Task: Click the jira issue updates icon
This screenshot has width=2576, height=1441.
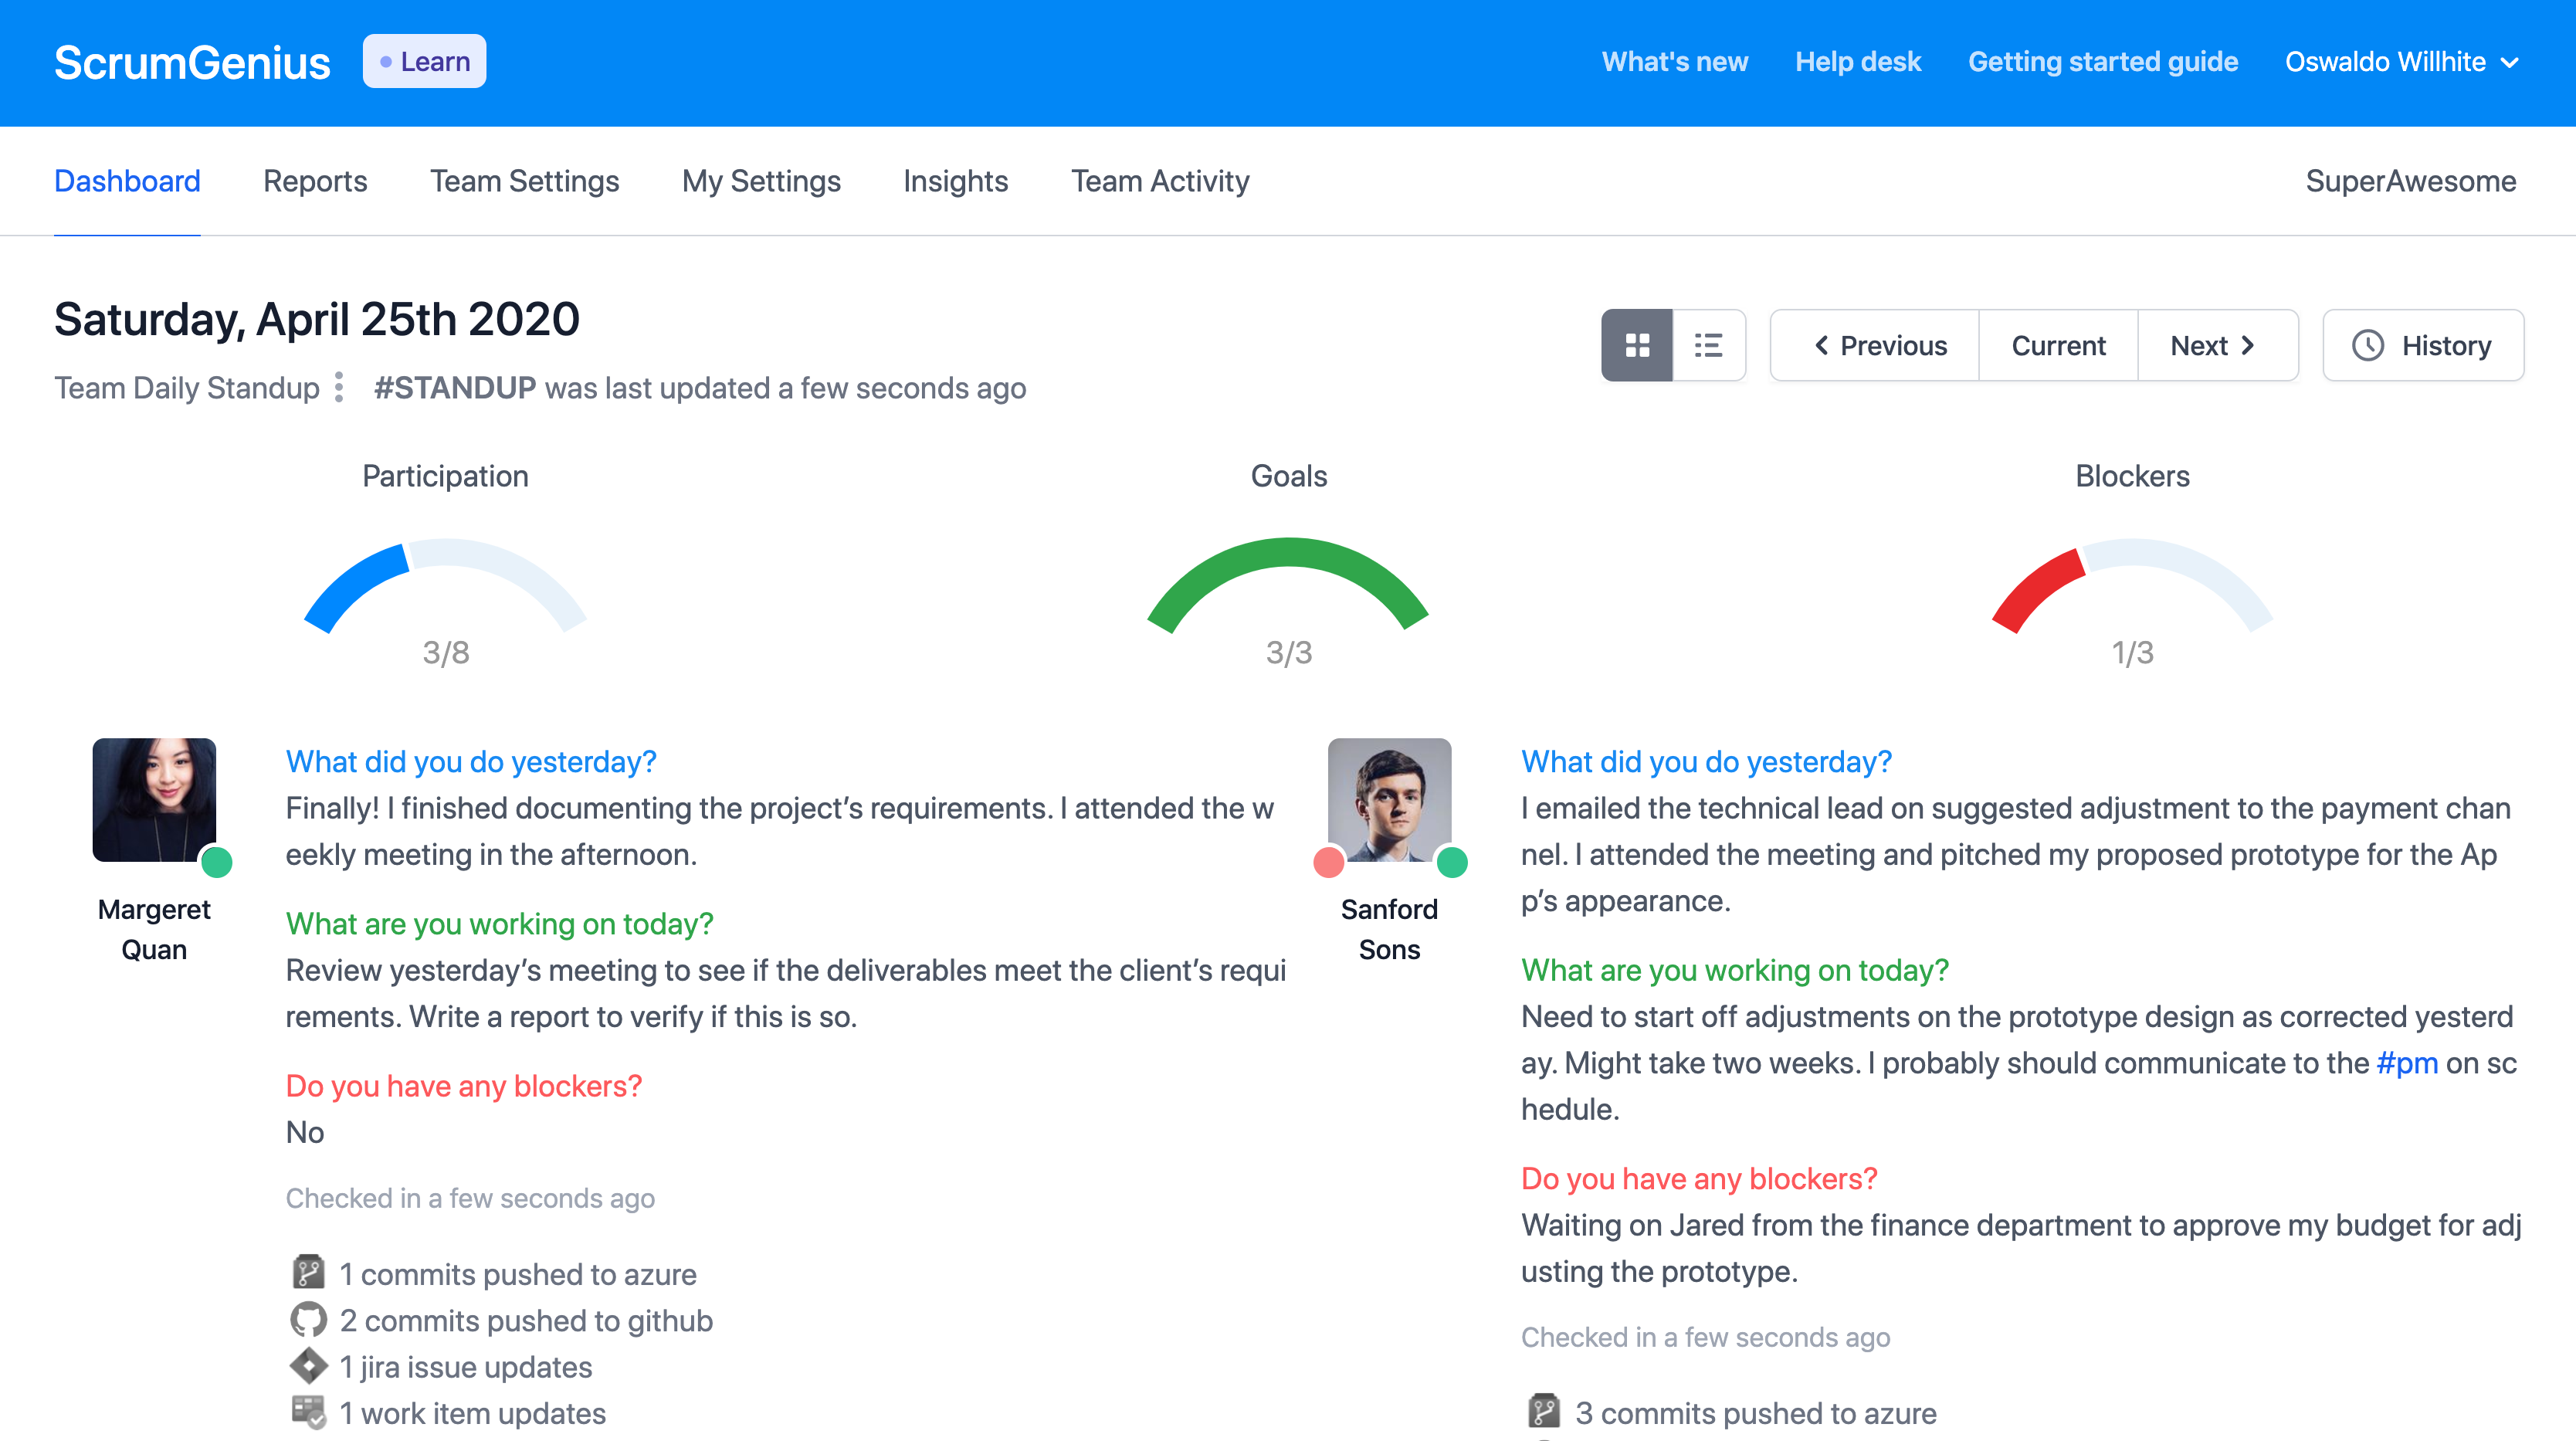Action: [x=308, y=1366]
